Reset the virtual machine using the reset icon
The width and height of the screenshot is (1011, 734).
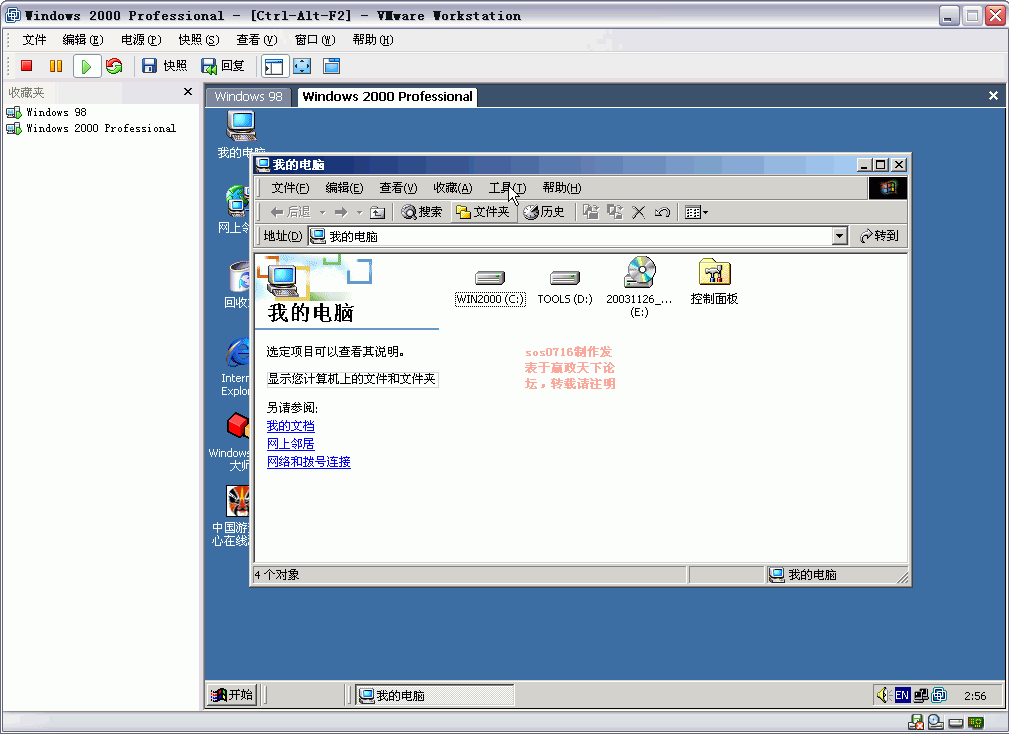click(x=114, y=66)
